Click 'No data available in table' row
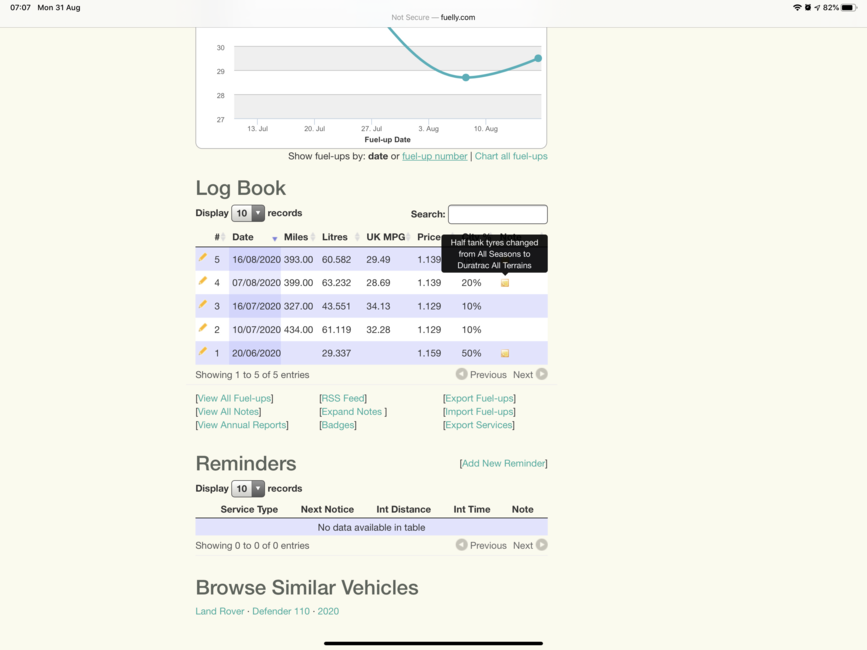The width and height of the screenshot is (867, 650). [x=372, y=527]
